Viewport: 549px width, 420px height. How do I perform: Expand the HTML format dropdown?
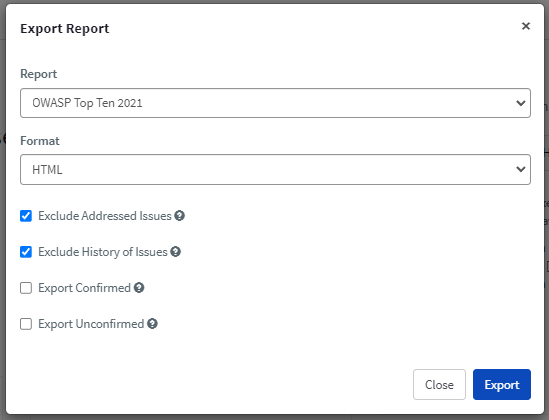(275, 169)
